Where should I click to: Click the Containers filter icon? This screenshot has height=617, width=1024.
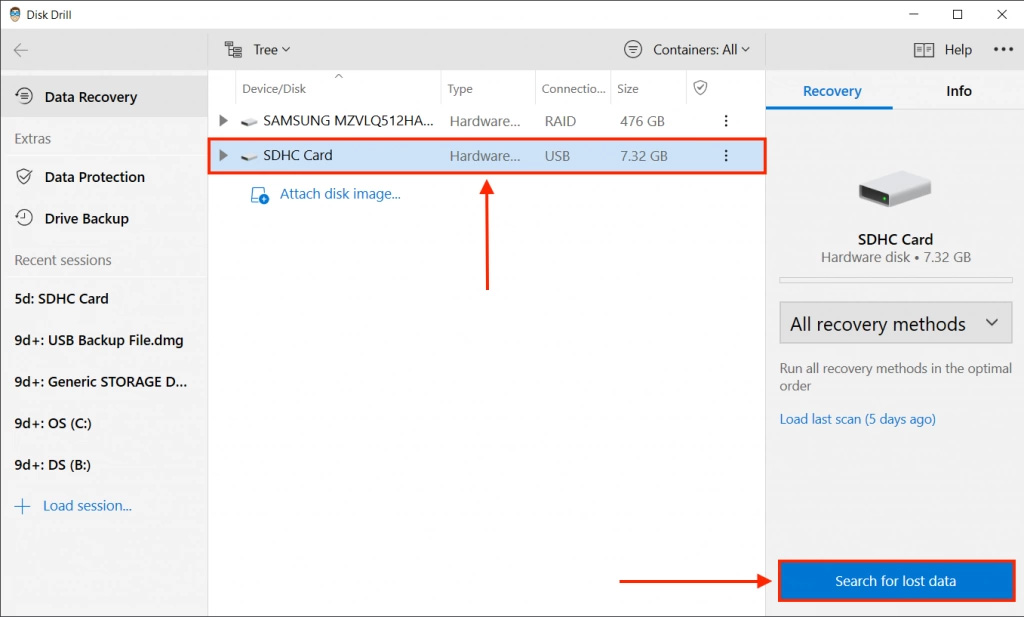[632, 50]
